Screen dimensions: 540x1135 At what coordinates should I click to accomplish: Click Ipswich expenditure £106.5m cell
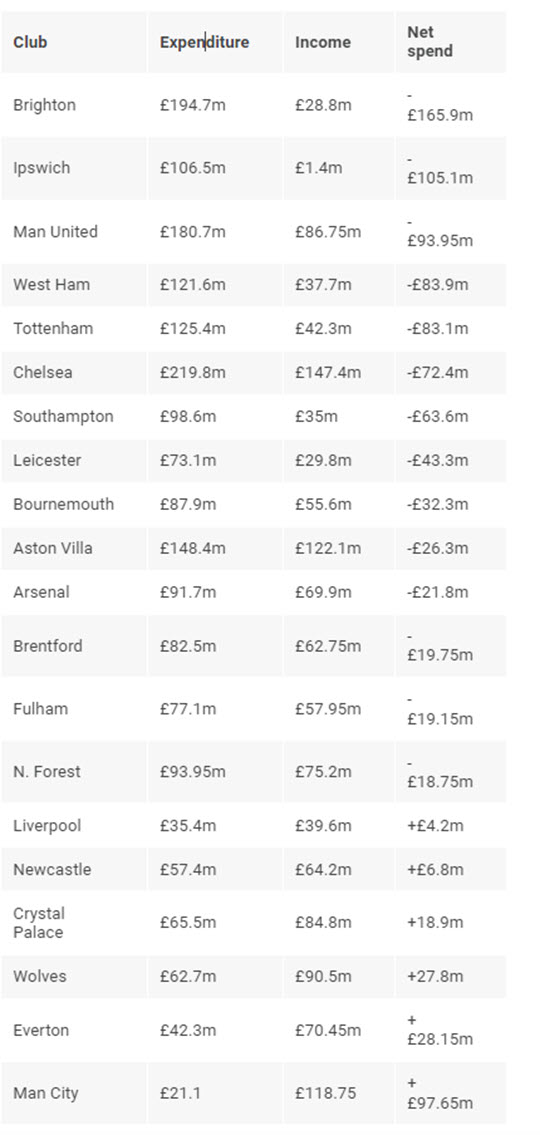193,168
